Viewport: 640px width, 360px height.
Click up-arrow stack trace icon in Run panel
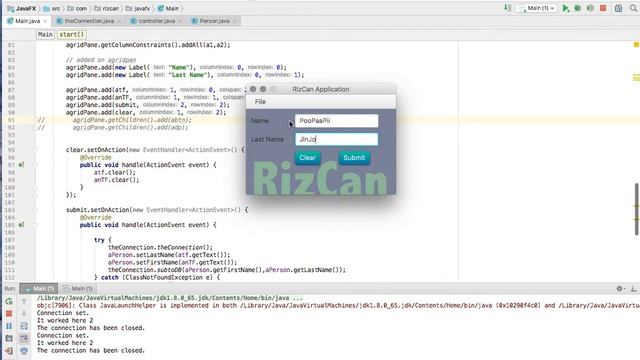click(24, 301)
